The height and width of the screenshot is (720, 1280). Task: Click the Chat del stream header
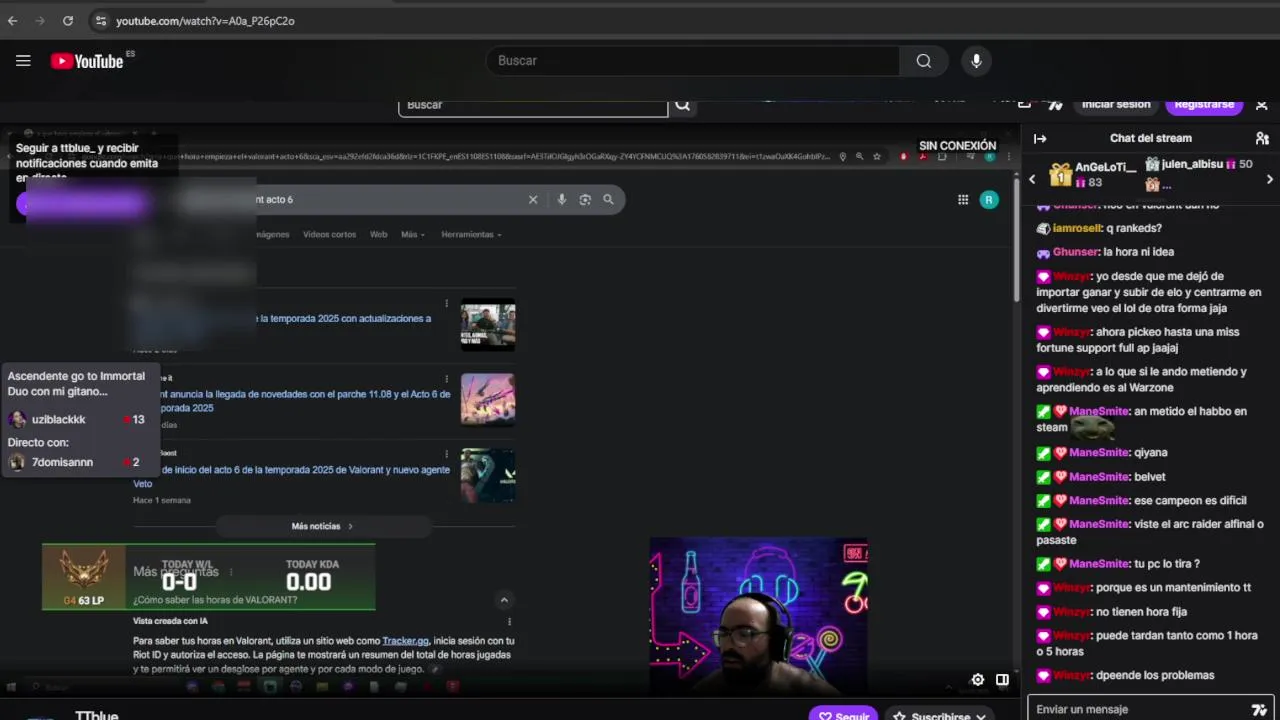[x=1151, y=139]
